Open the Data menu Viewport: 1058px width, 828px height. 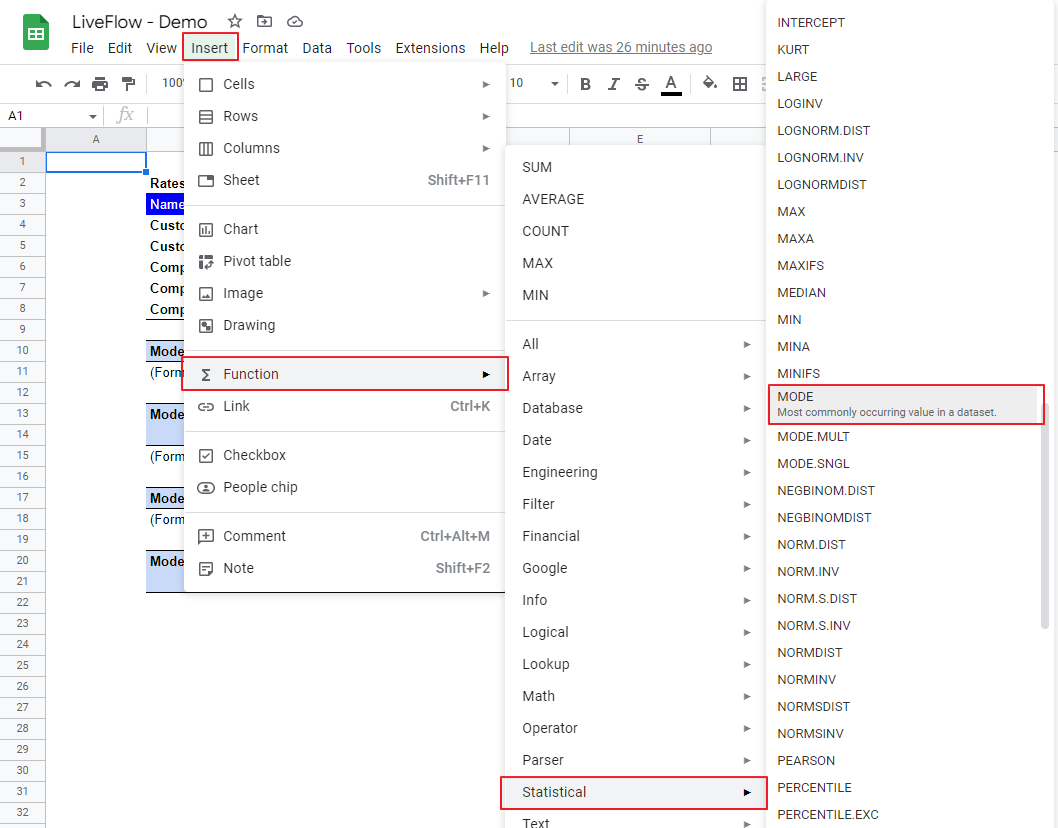point(317,48)
